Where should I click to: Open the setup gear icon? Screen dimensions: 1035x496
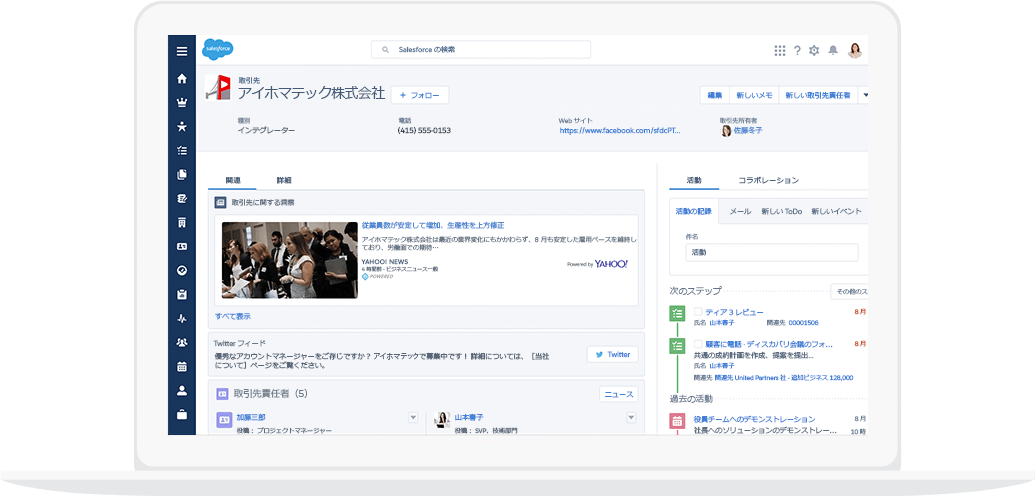point(814,51)
